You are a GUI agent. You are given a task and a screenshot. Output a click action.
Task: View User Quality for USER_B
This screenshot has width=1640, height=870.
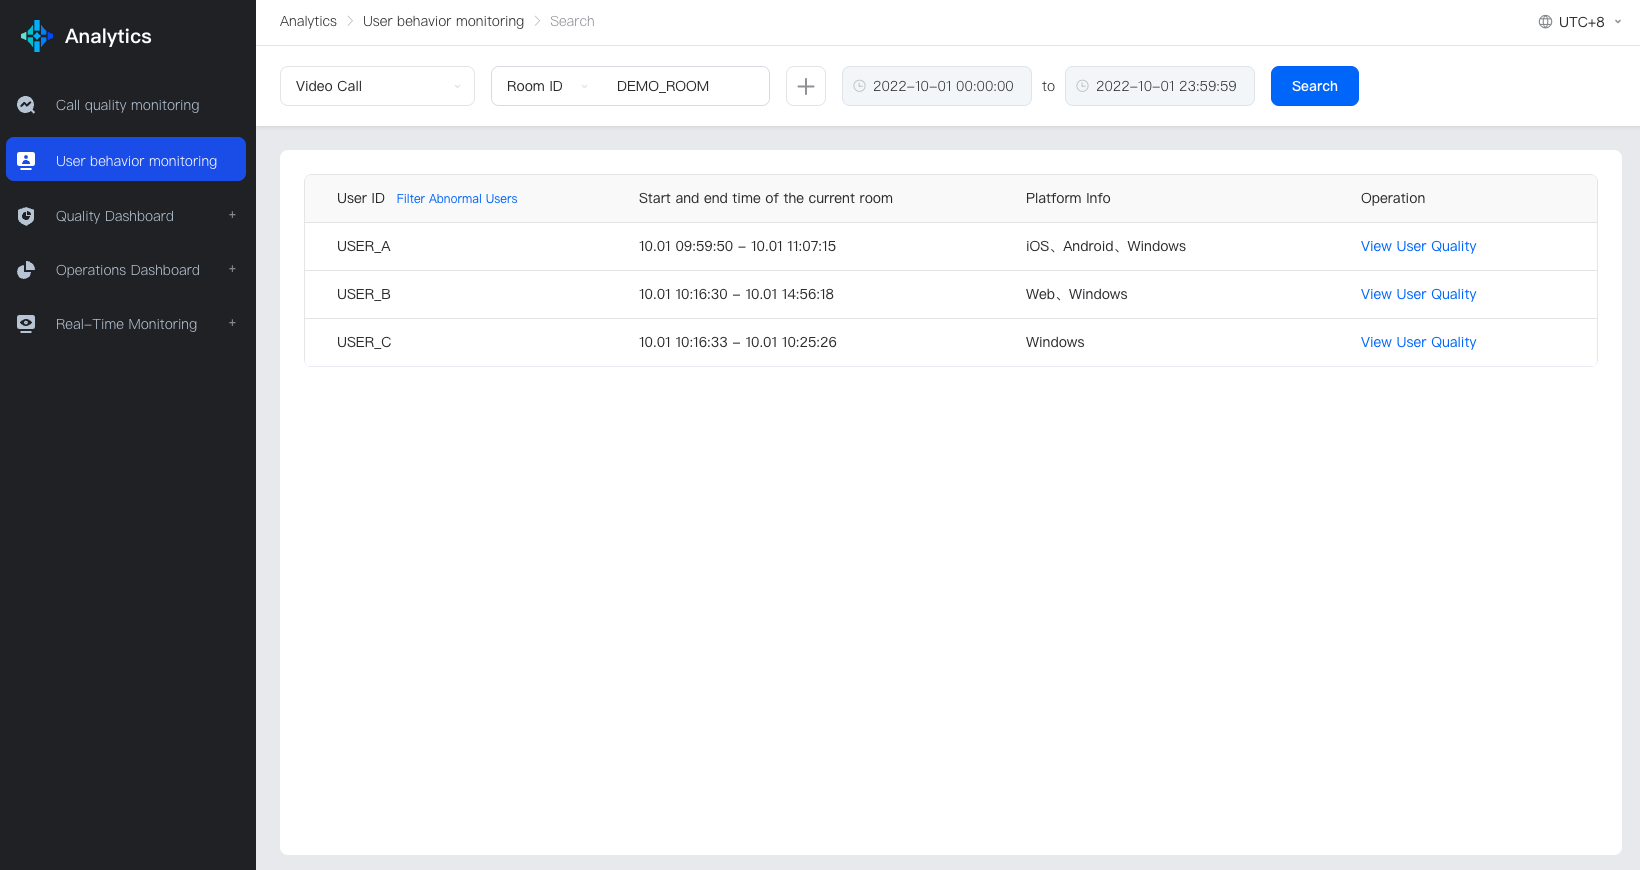pyautogui.click(x=1417, y=294)
